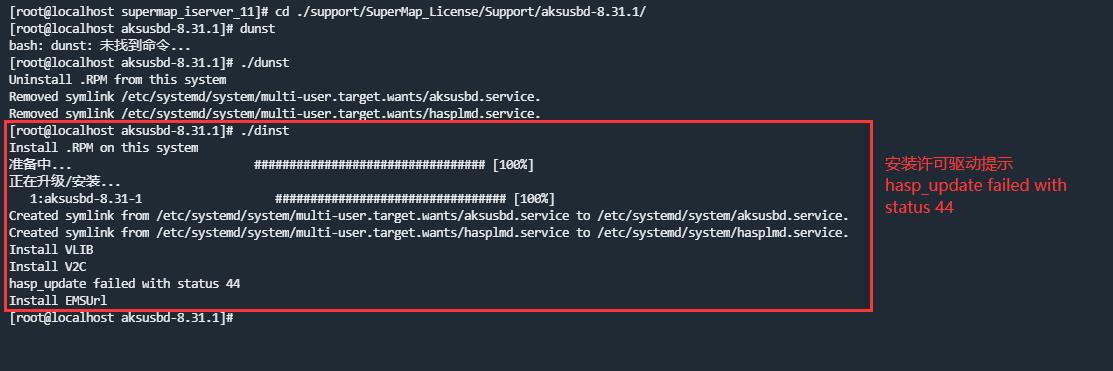Click the 'hasp_update failed with status 44' line
The height and width of the screenshot is (371, 1113).
point(124,284)
